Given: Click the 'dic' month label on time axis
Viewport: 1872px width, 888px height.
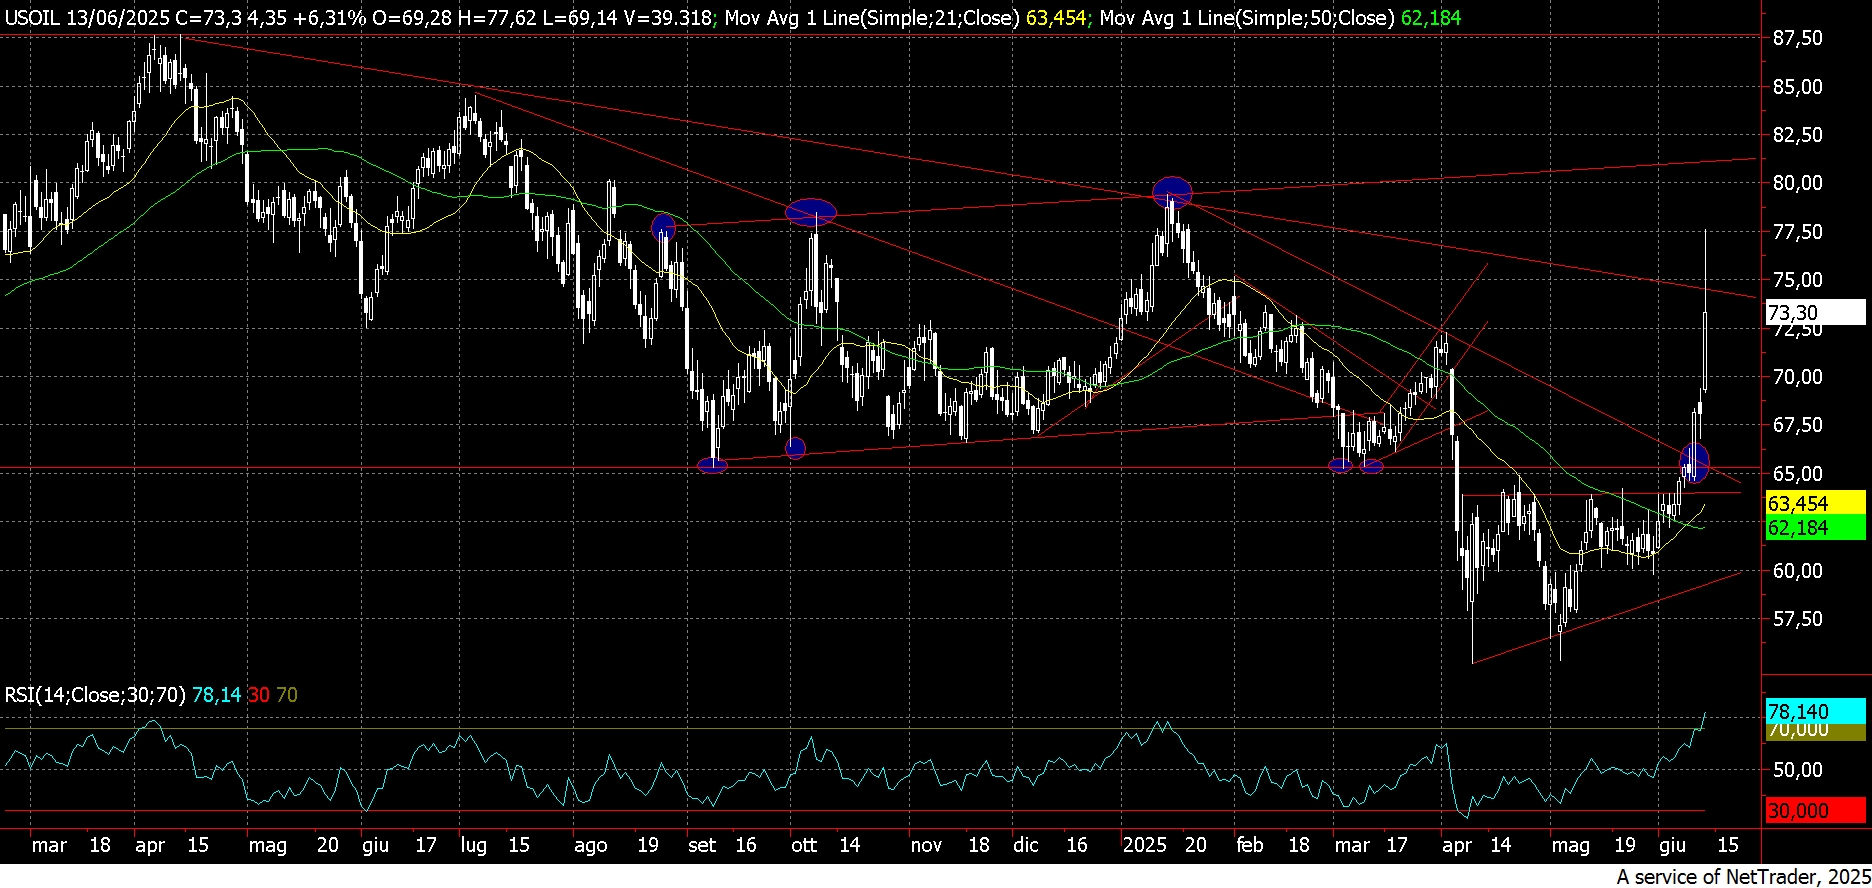Looking at the screenshot, I should pos(1026,845).
